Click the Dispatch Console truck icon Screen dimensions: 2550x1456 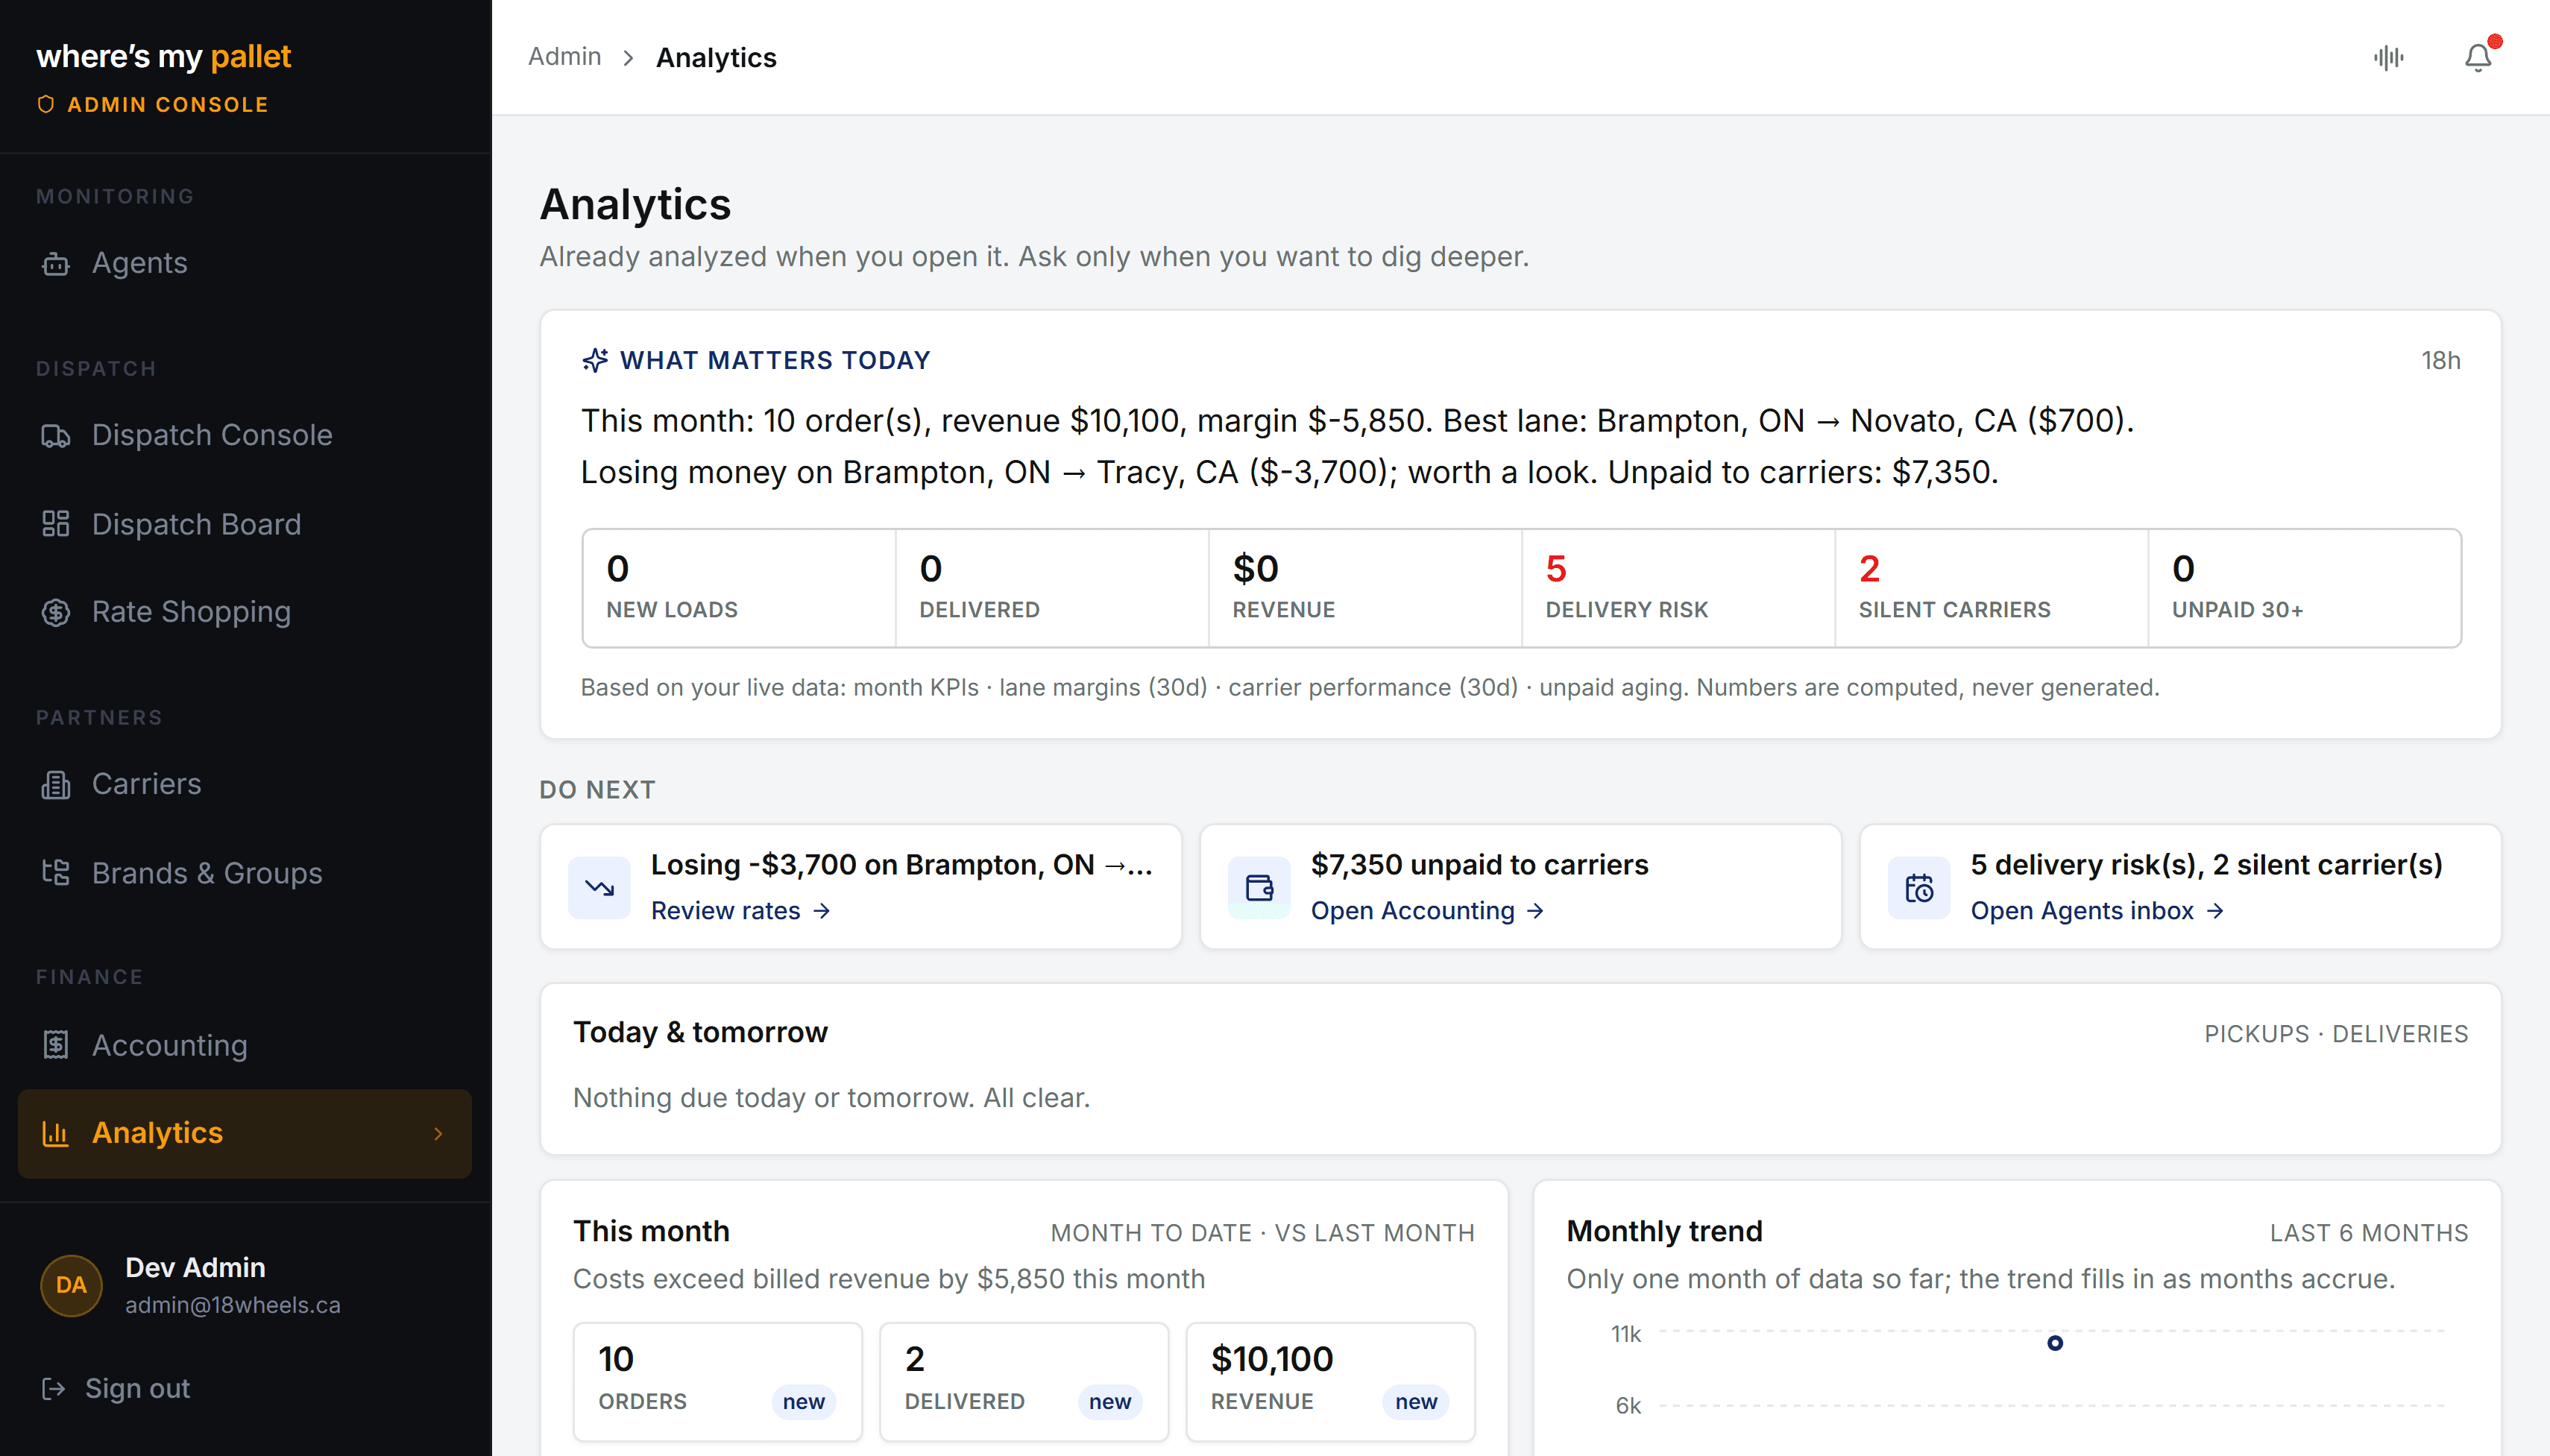(56, 436)
